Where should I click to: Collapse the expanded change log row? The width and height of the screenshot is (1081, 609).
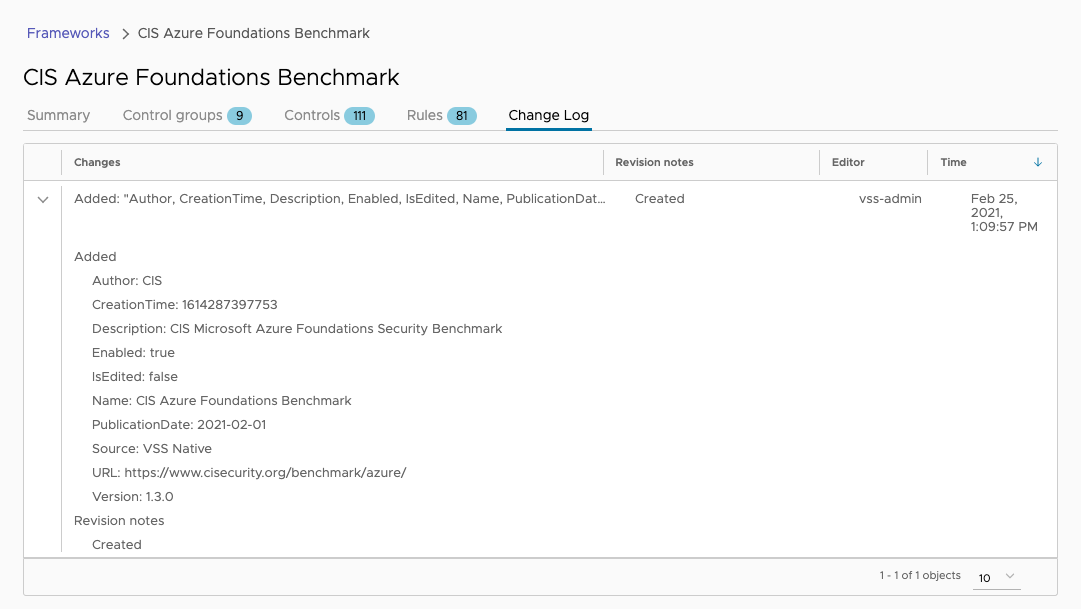point(43,200)
